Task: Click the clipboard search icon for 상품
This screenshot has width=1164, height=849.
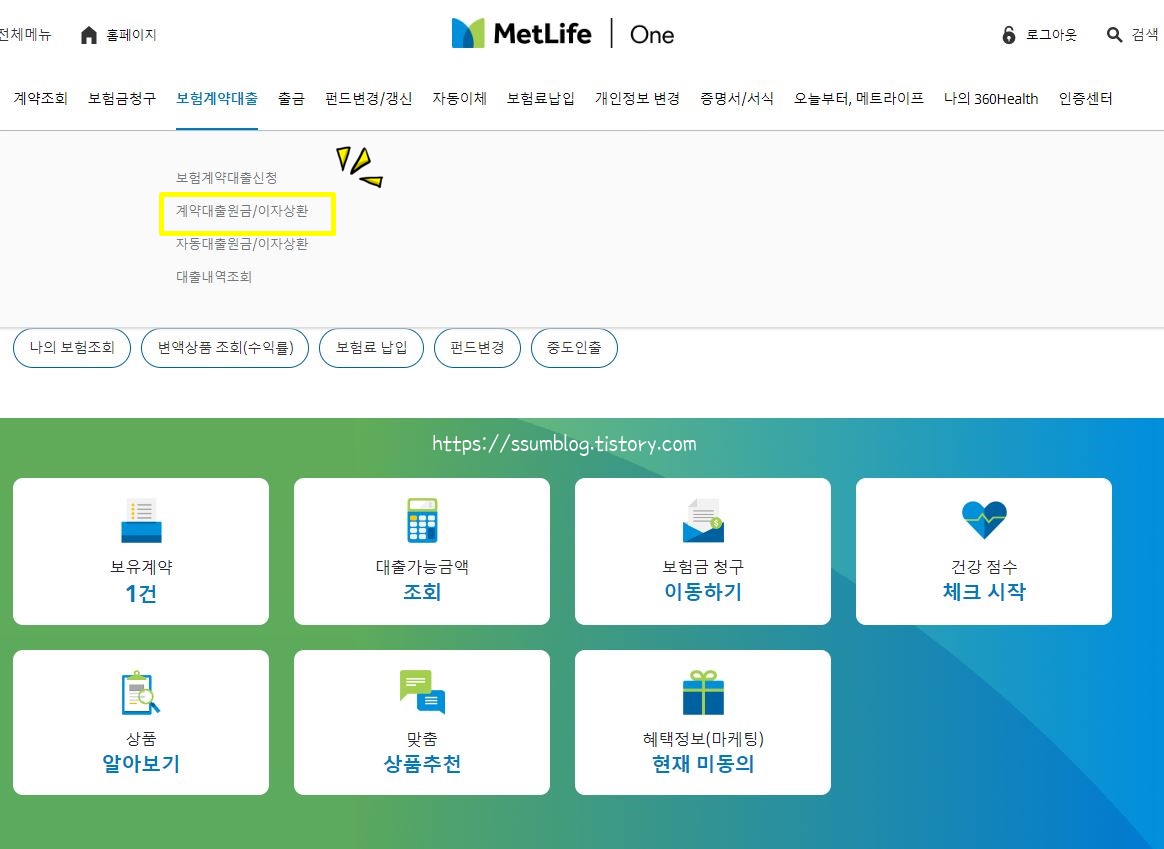Action: coord(141,692)
